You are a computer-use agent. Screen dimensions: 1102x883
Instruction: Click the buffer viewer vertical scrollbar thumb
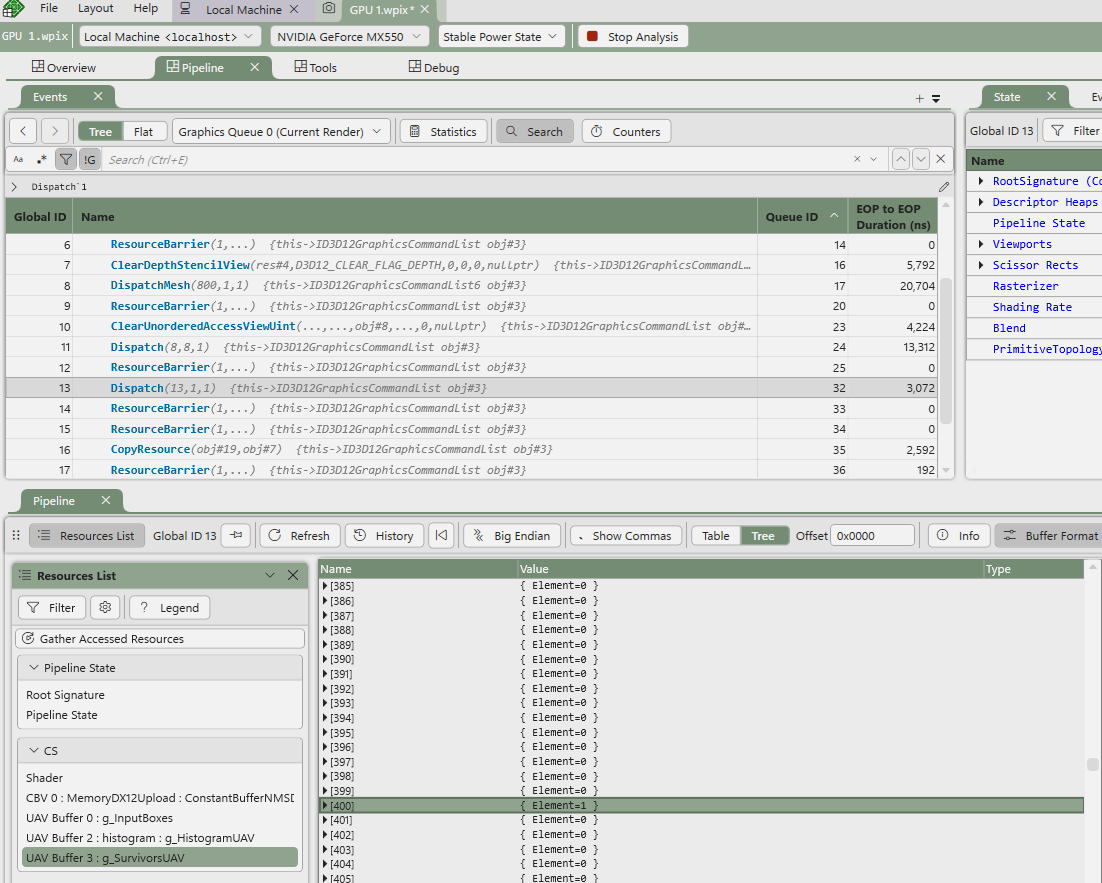click(1093, 765)
